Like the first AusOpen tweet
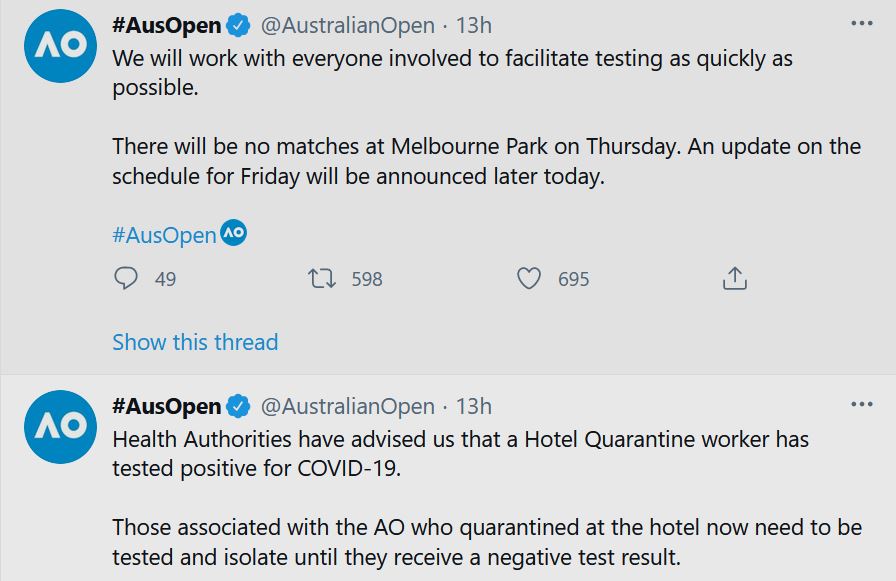 529,278
